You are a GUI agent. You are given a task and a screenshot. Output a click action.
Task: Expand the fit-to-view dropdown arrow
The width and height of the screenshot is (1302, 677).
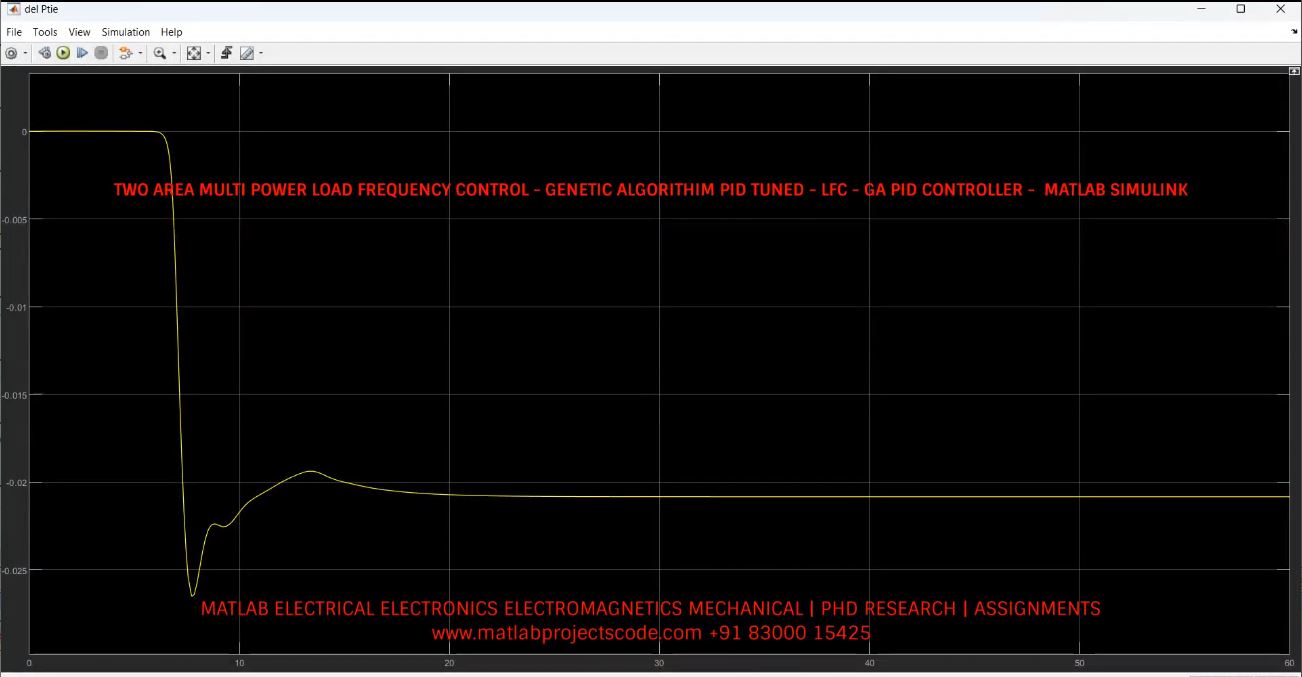pyautogui.click(x=207, y=53)
